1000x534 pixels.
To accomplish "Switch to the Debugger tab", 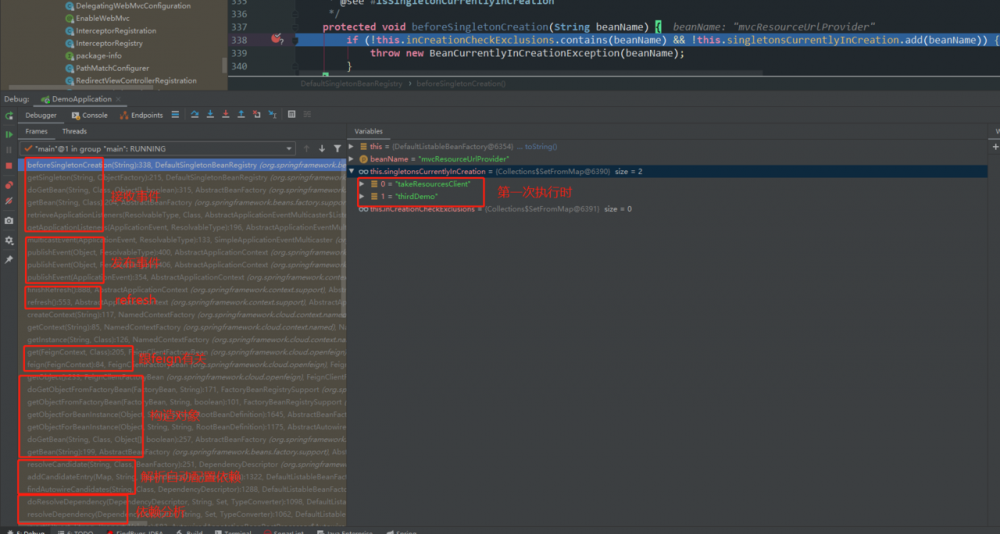I will click(41, 115).
